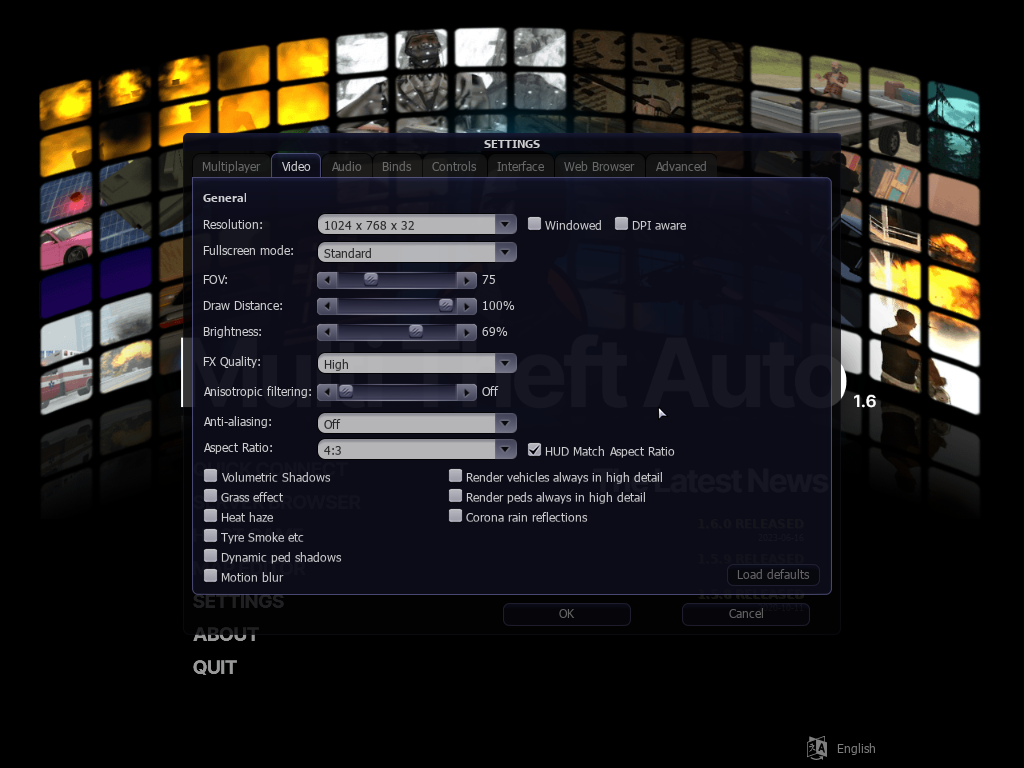
Task: Select QUIT in main menu
Action: [215, 667]
